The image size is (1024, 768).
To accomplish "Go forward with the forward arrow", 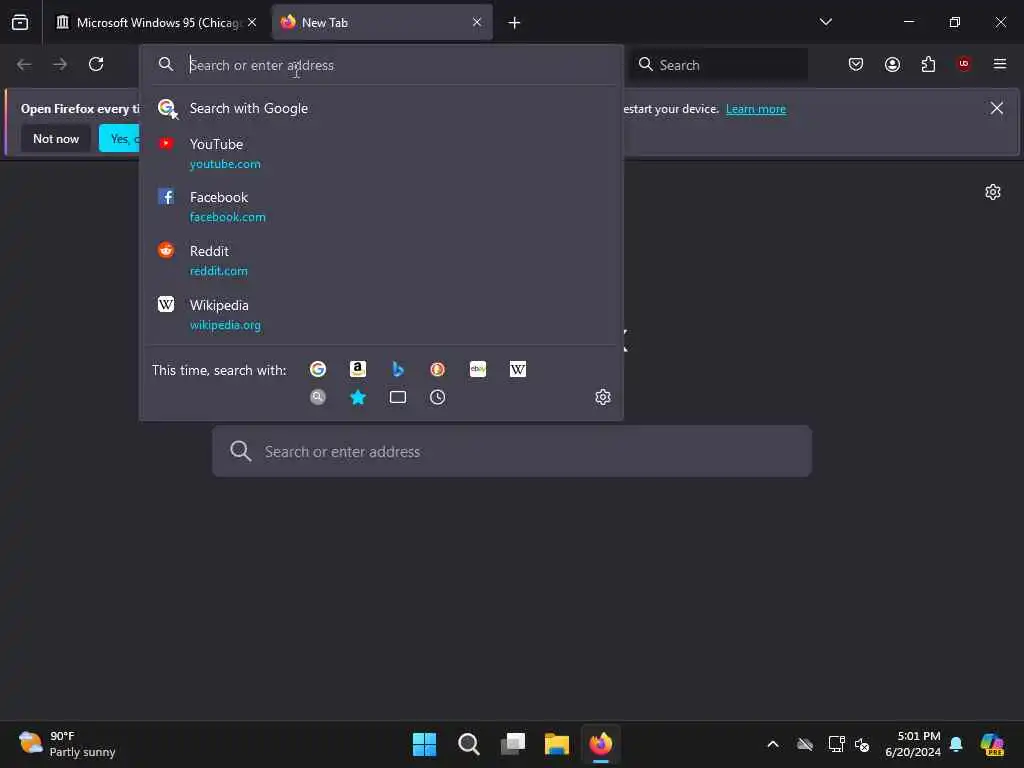I will 60,64.
